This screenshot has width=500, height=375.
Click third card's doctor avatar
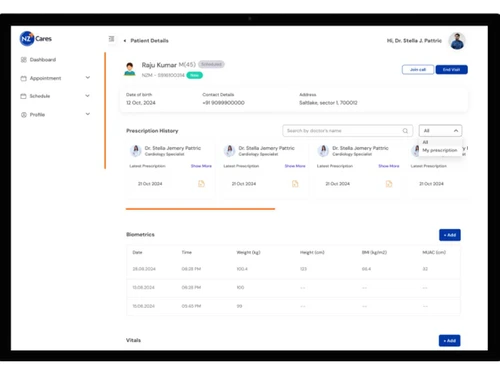pyautogui.click(x=323, y=151)
